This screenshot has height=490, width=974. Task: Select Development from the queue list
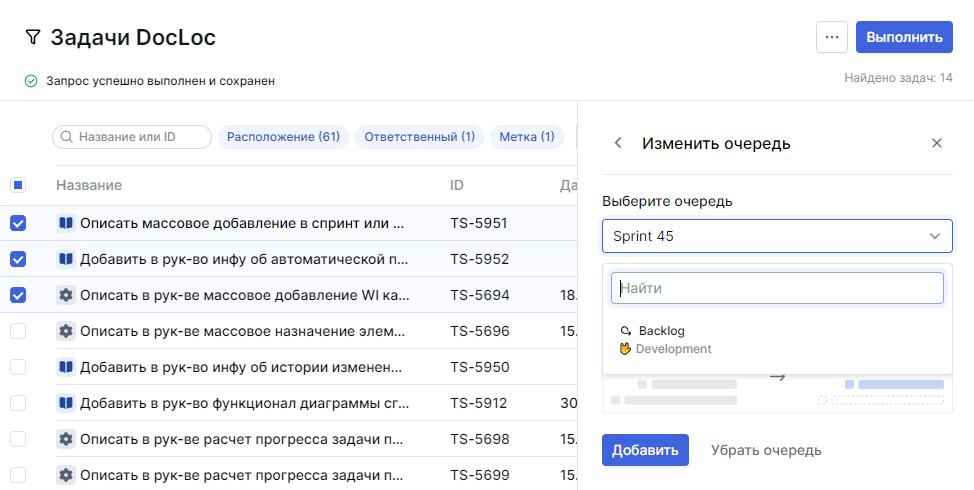click(x=673, y=349)
